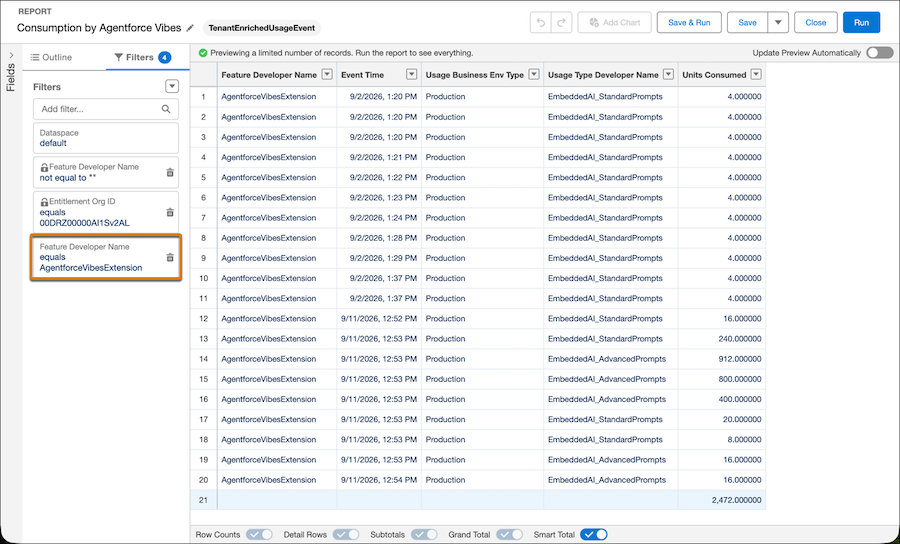The width and height of the screenshot is (900, 544).
Task: Delete the Entitlement Org ID filter
Action: pos(170,212)
